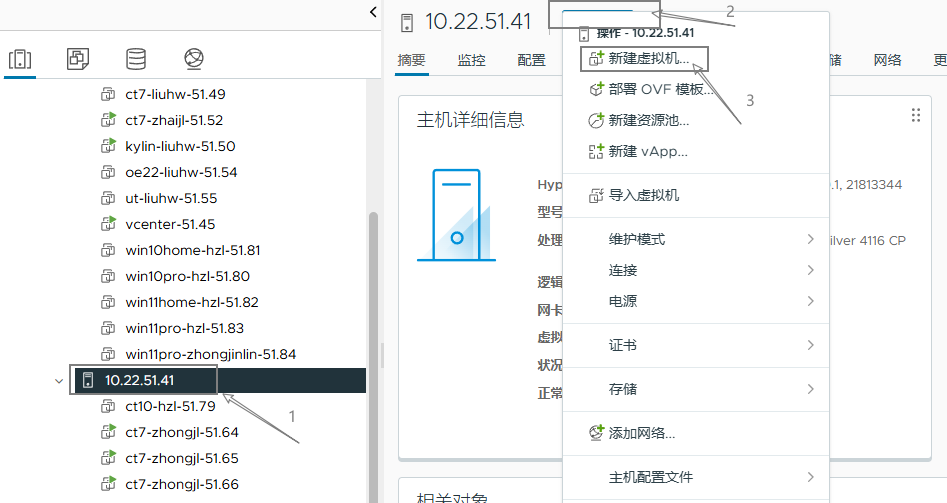Viewport: 947px width, 503px height.
Task: Click the VM icon beside ct7-zhongjl-51.65
Action: [x=108, y=458]
